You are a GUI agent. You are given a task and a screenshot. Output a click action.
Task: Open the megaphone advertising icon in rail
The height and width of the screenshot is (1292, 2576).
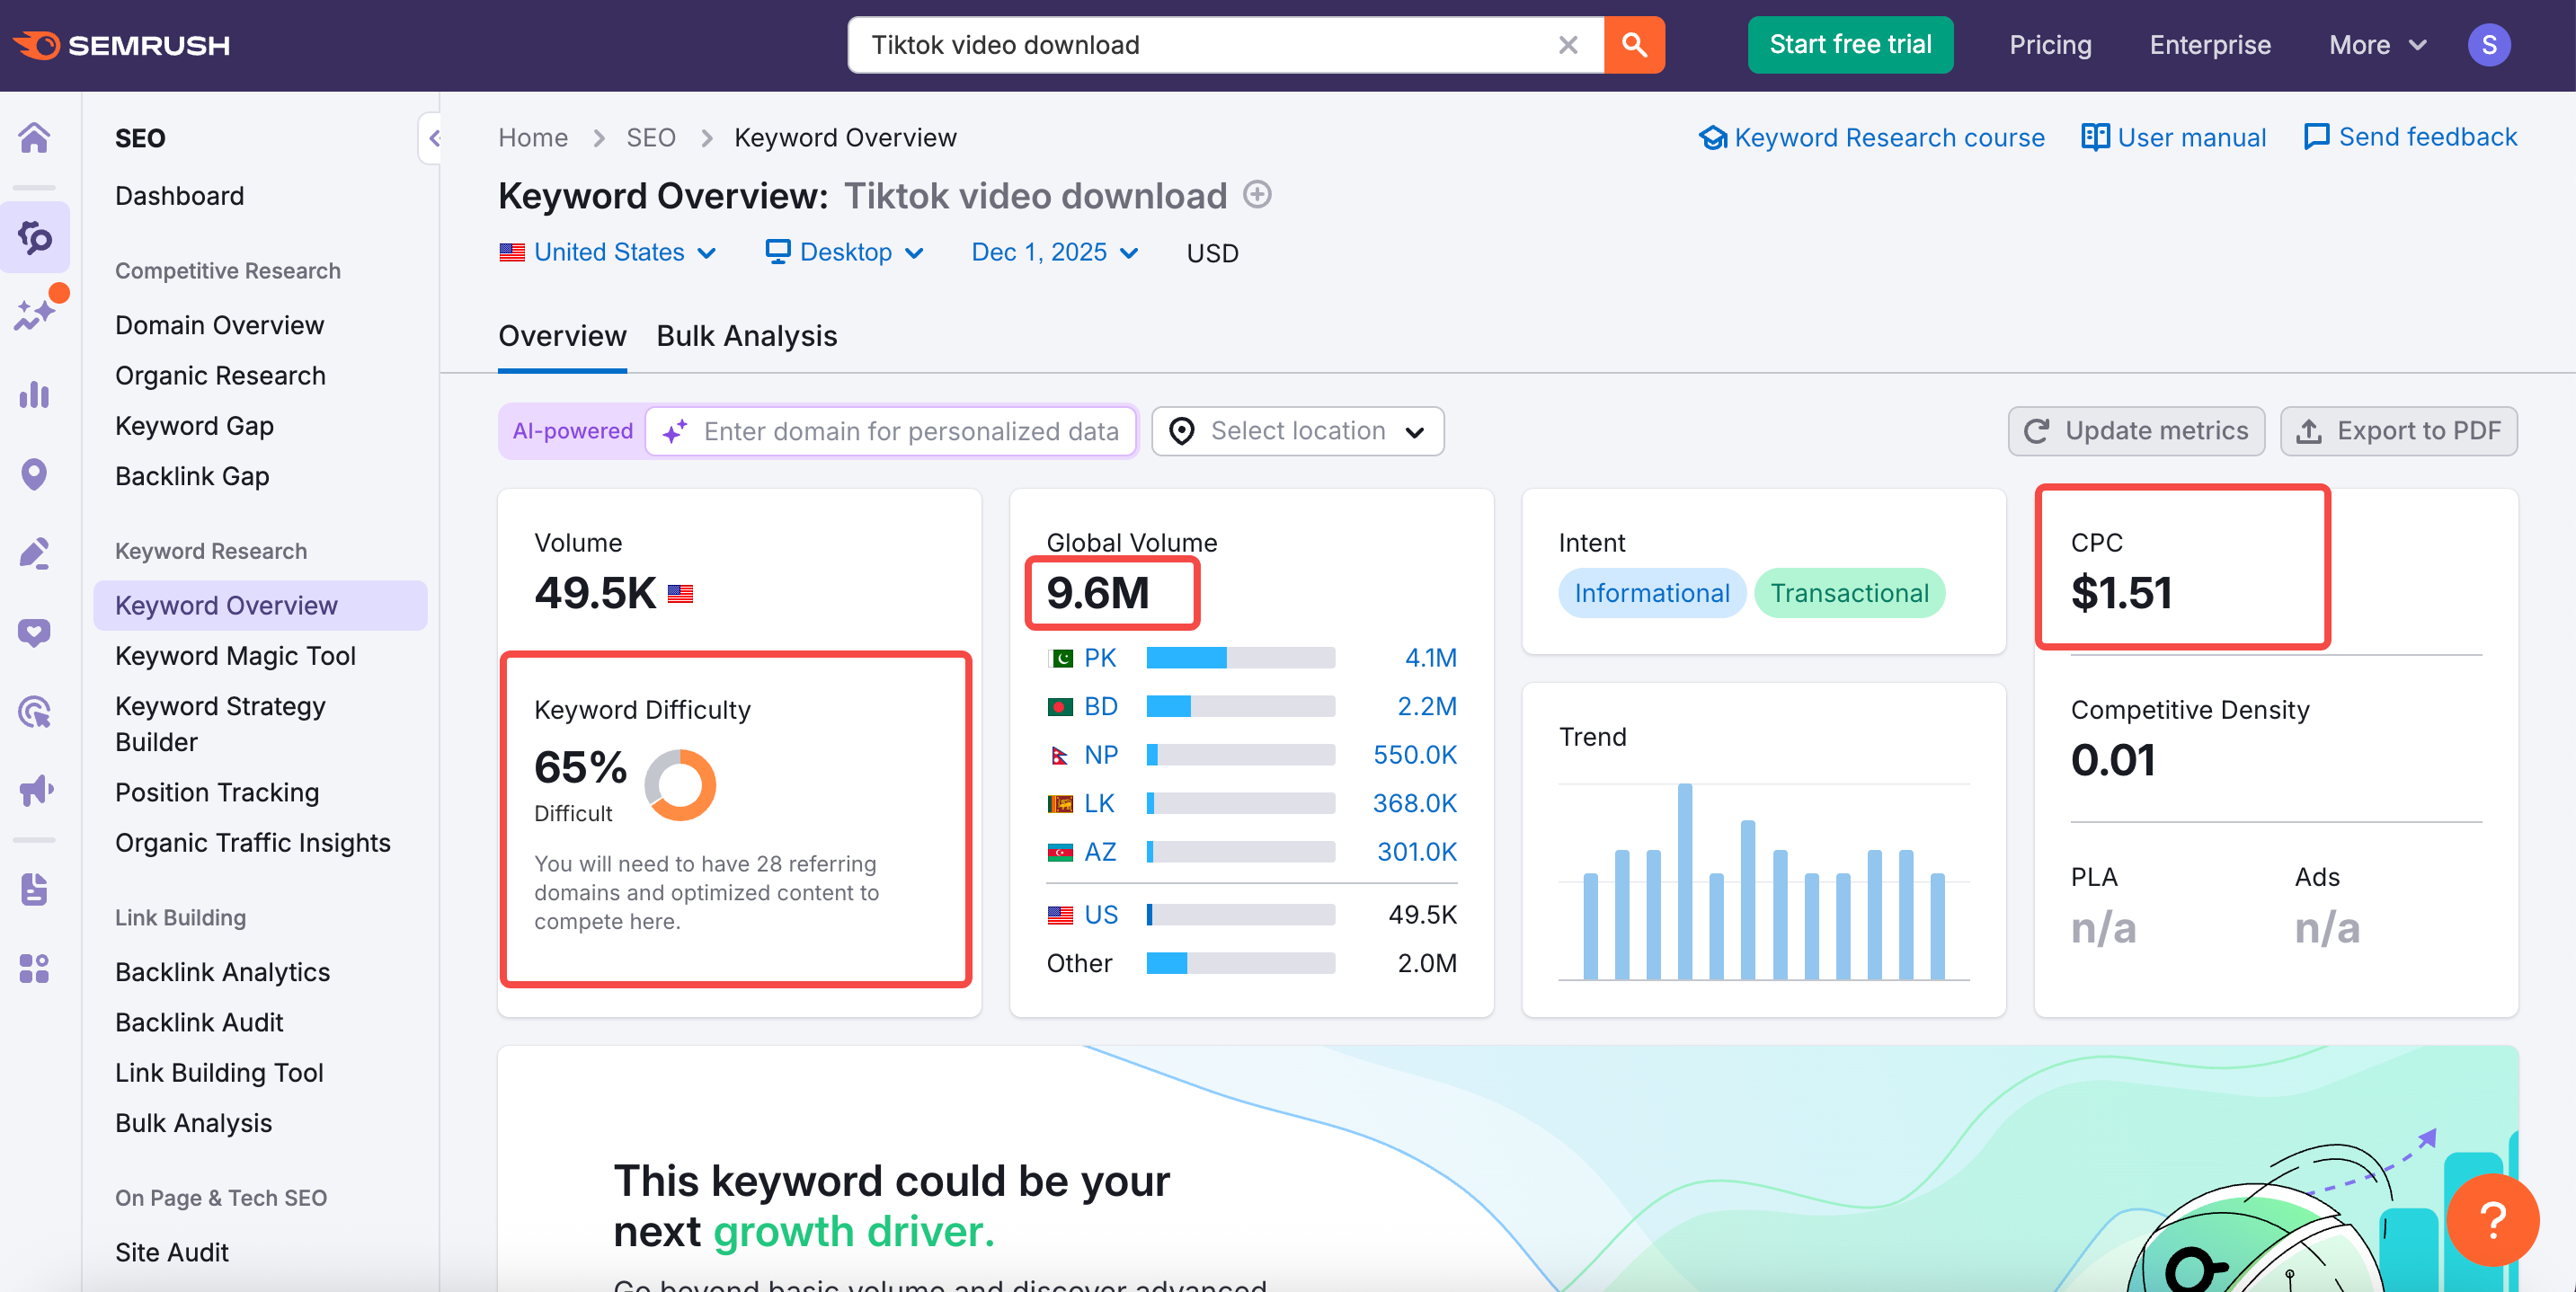coord(35,791)
